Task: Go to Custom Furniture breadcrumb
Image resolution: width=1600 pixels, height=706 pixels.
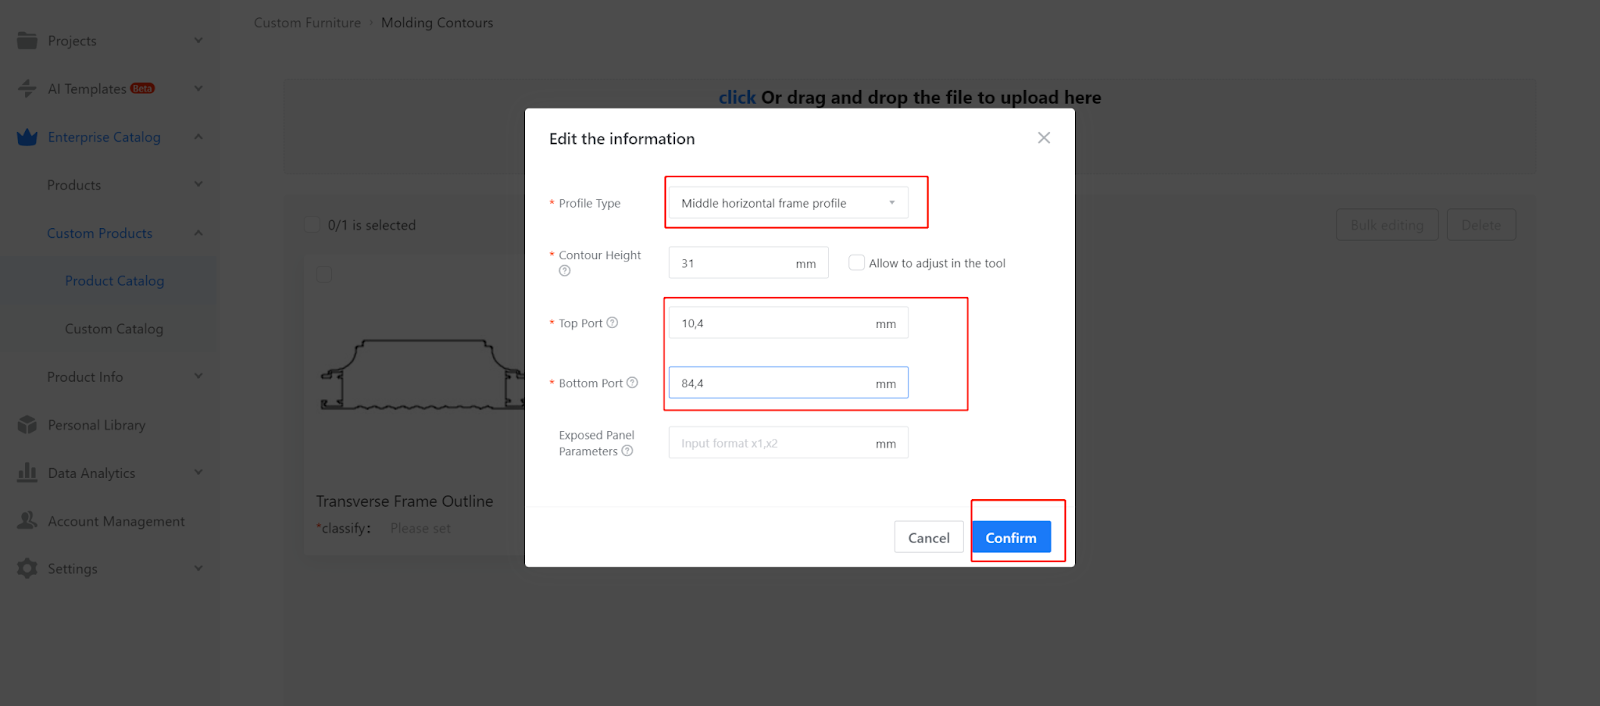Action: [x=307, y=23]
